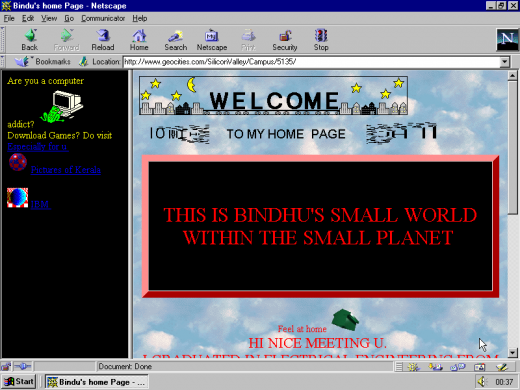Viewport: 520px width, 390px height.
Task: Go to the Home page button
Action: click(139, 40)
